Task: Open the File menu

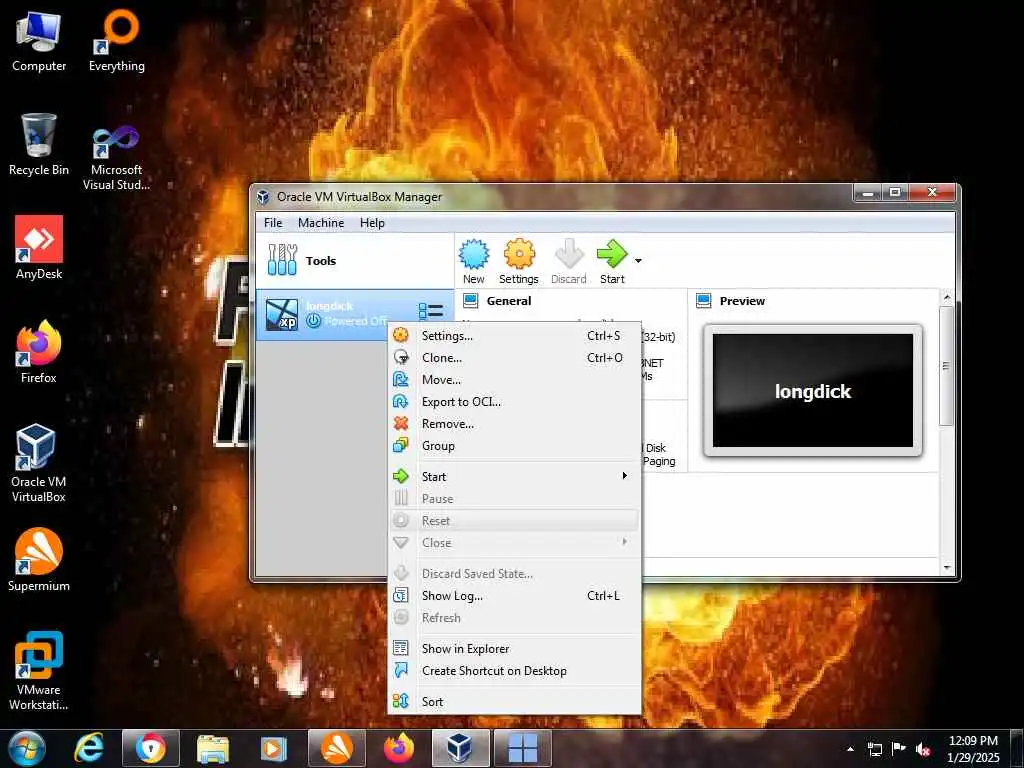Action: pos(273,223)
